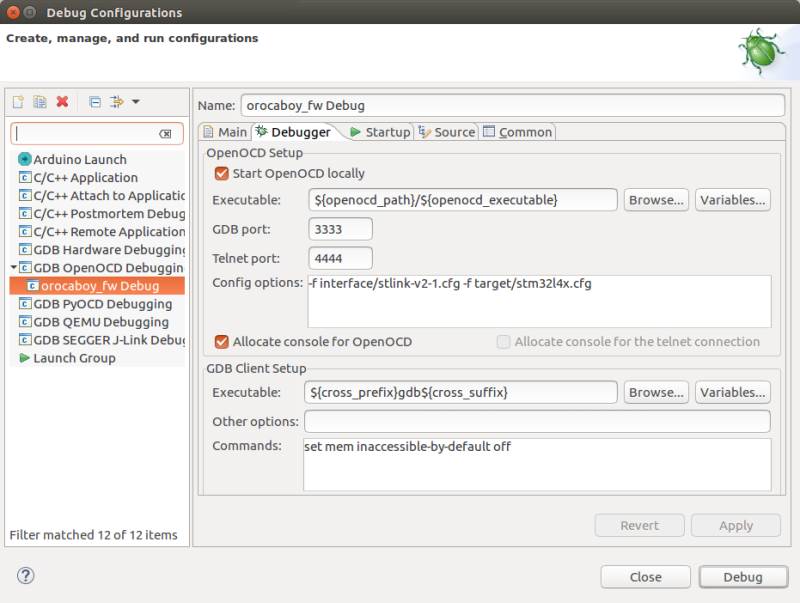The width and height of the screenshot is (800, 603).
Task: Switch to the Main tab
Action: [225, 132]
